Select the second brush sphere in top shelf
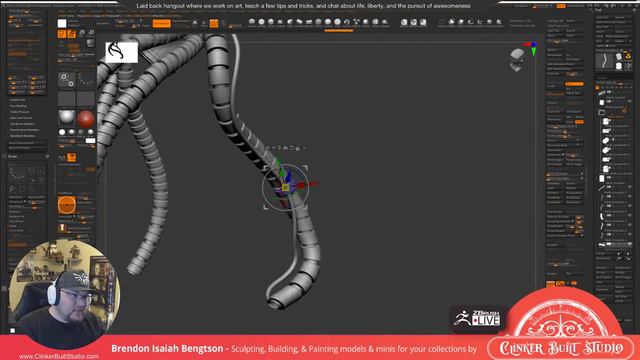 click(261, 22)
